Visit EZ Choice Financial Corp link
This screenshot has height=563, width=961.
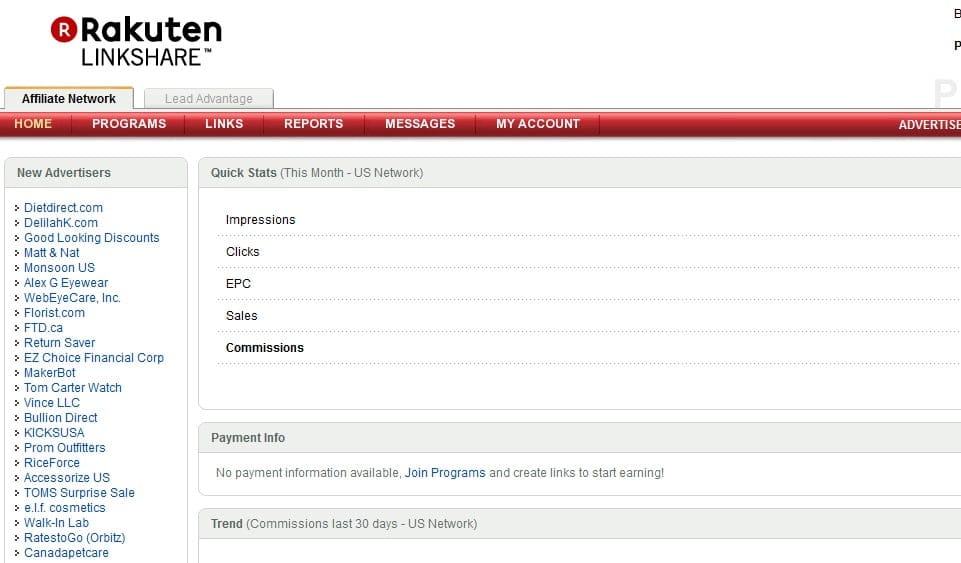[x=94, y=358]
